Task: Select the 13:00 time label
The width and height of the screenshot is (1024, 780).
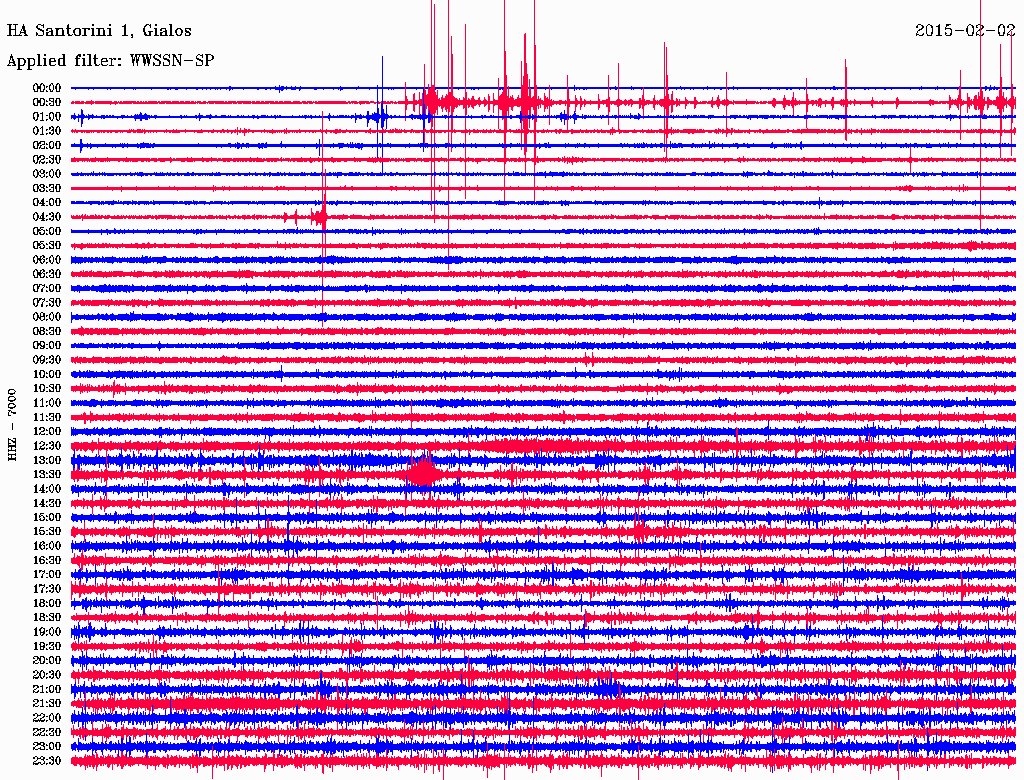Action: 47,460
